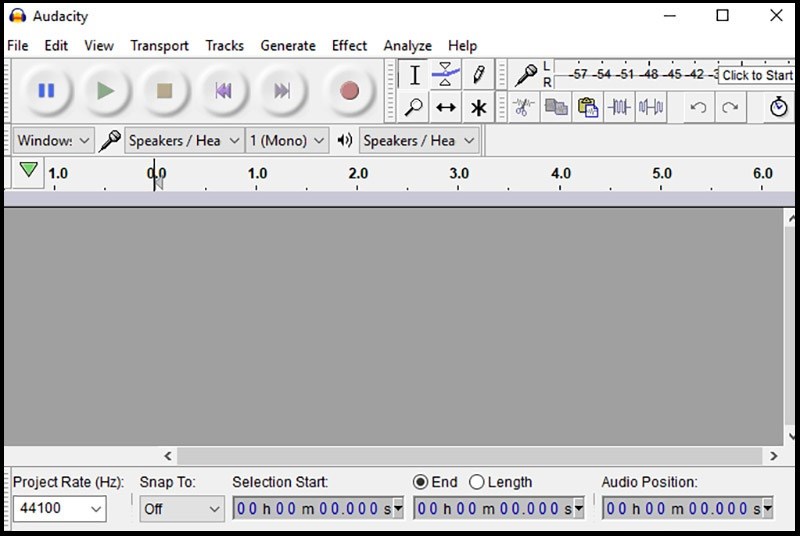Screen dimensions: 800x536
Task: Click the Paste clipboard icon
Action: [588, 107]
